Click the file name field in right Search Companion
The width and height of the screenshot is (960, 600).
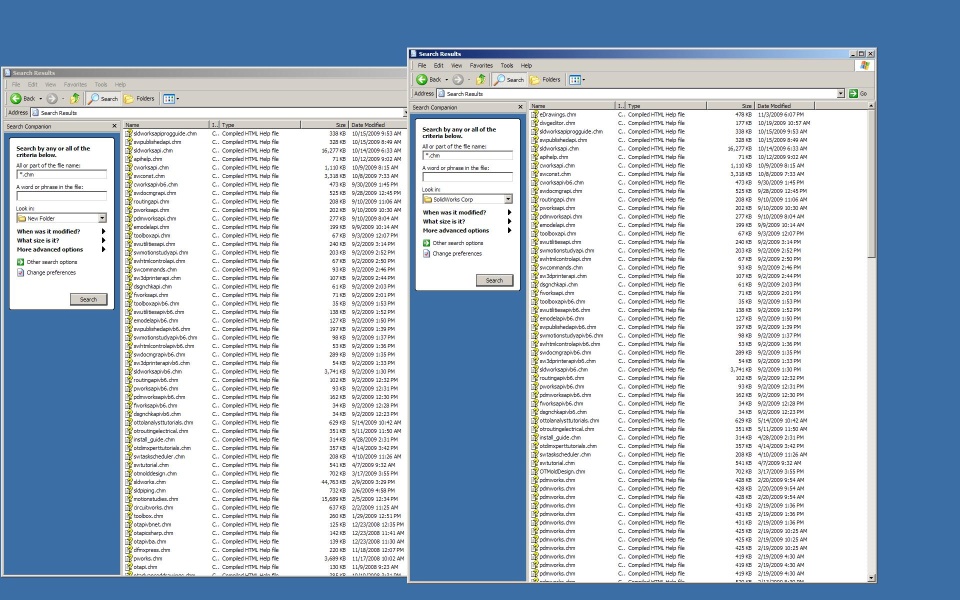point(468,156)
